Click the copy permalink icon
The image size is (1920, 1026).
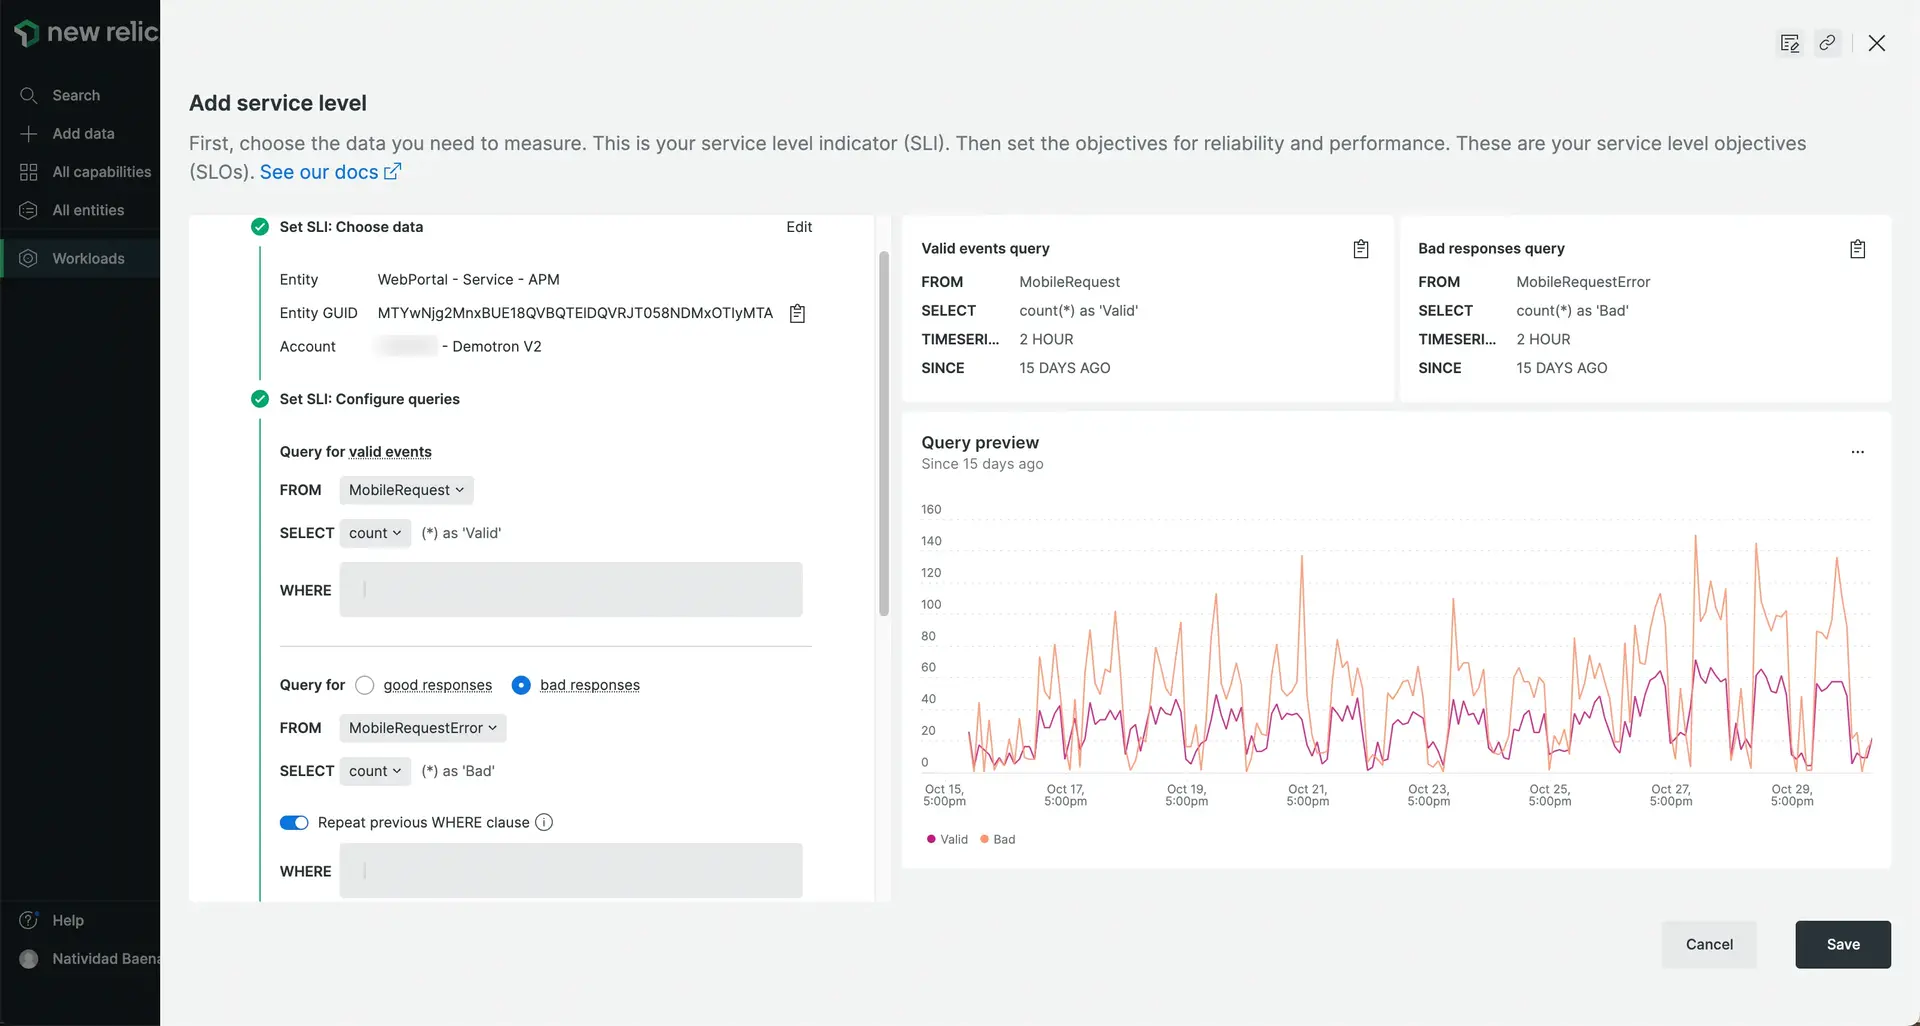coord(1827,43)
